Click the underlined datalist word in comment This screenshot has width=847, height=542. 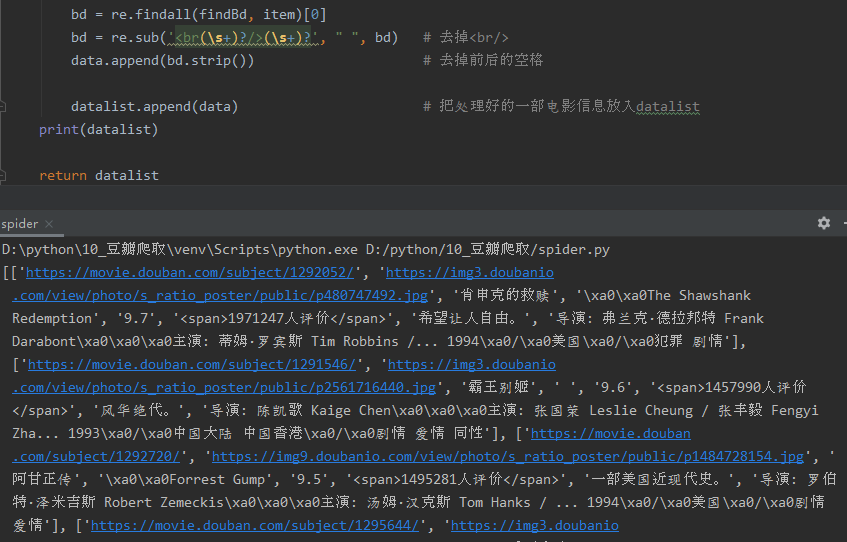pos(667,107)
